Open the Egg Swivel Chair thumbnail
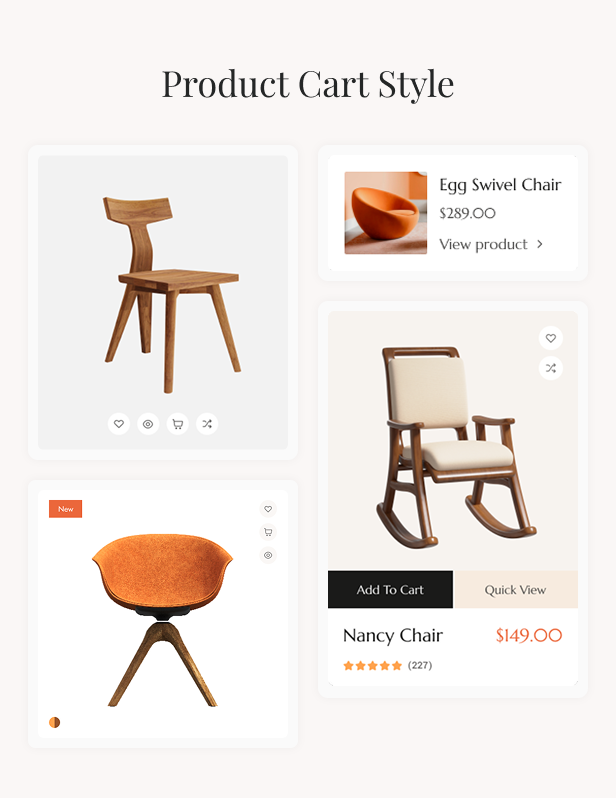Image resolution: width=616 pixels, height=798 pixels. (x=386, y=213)
